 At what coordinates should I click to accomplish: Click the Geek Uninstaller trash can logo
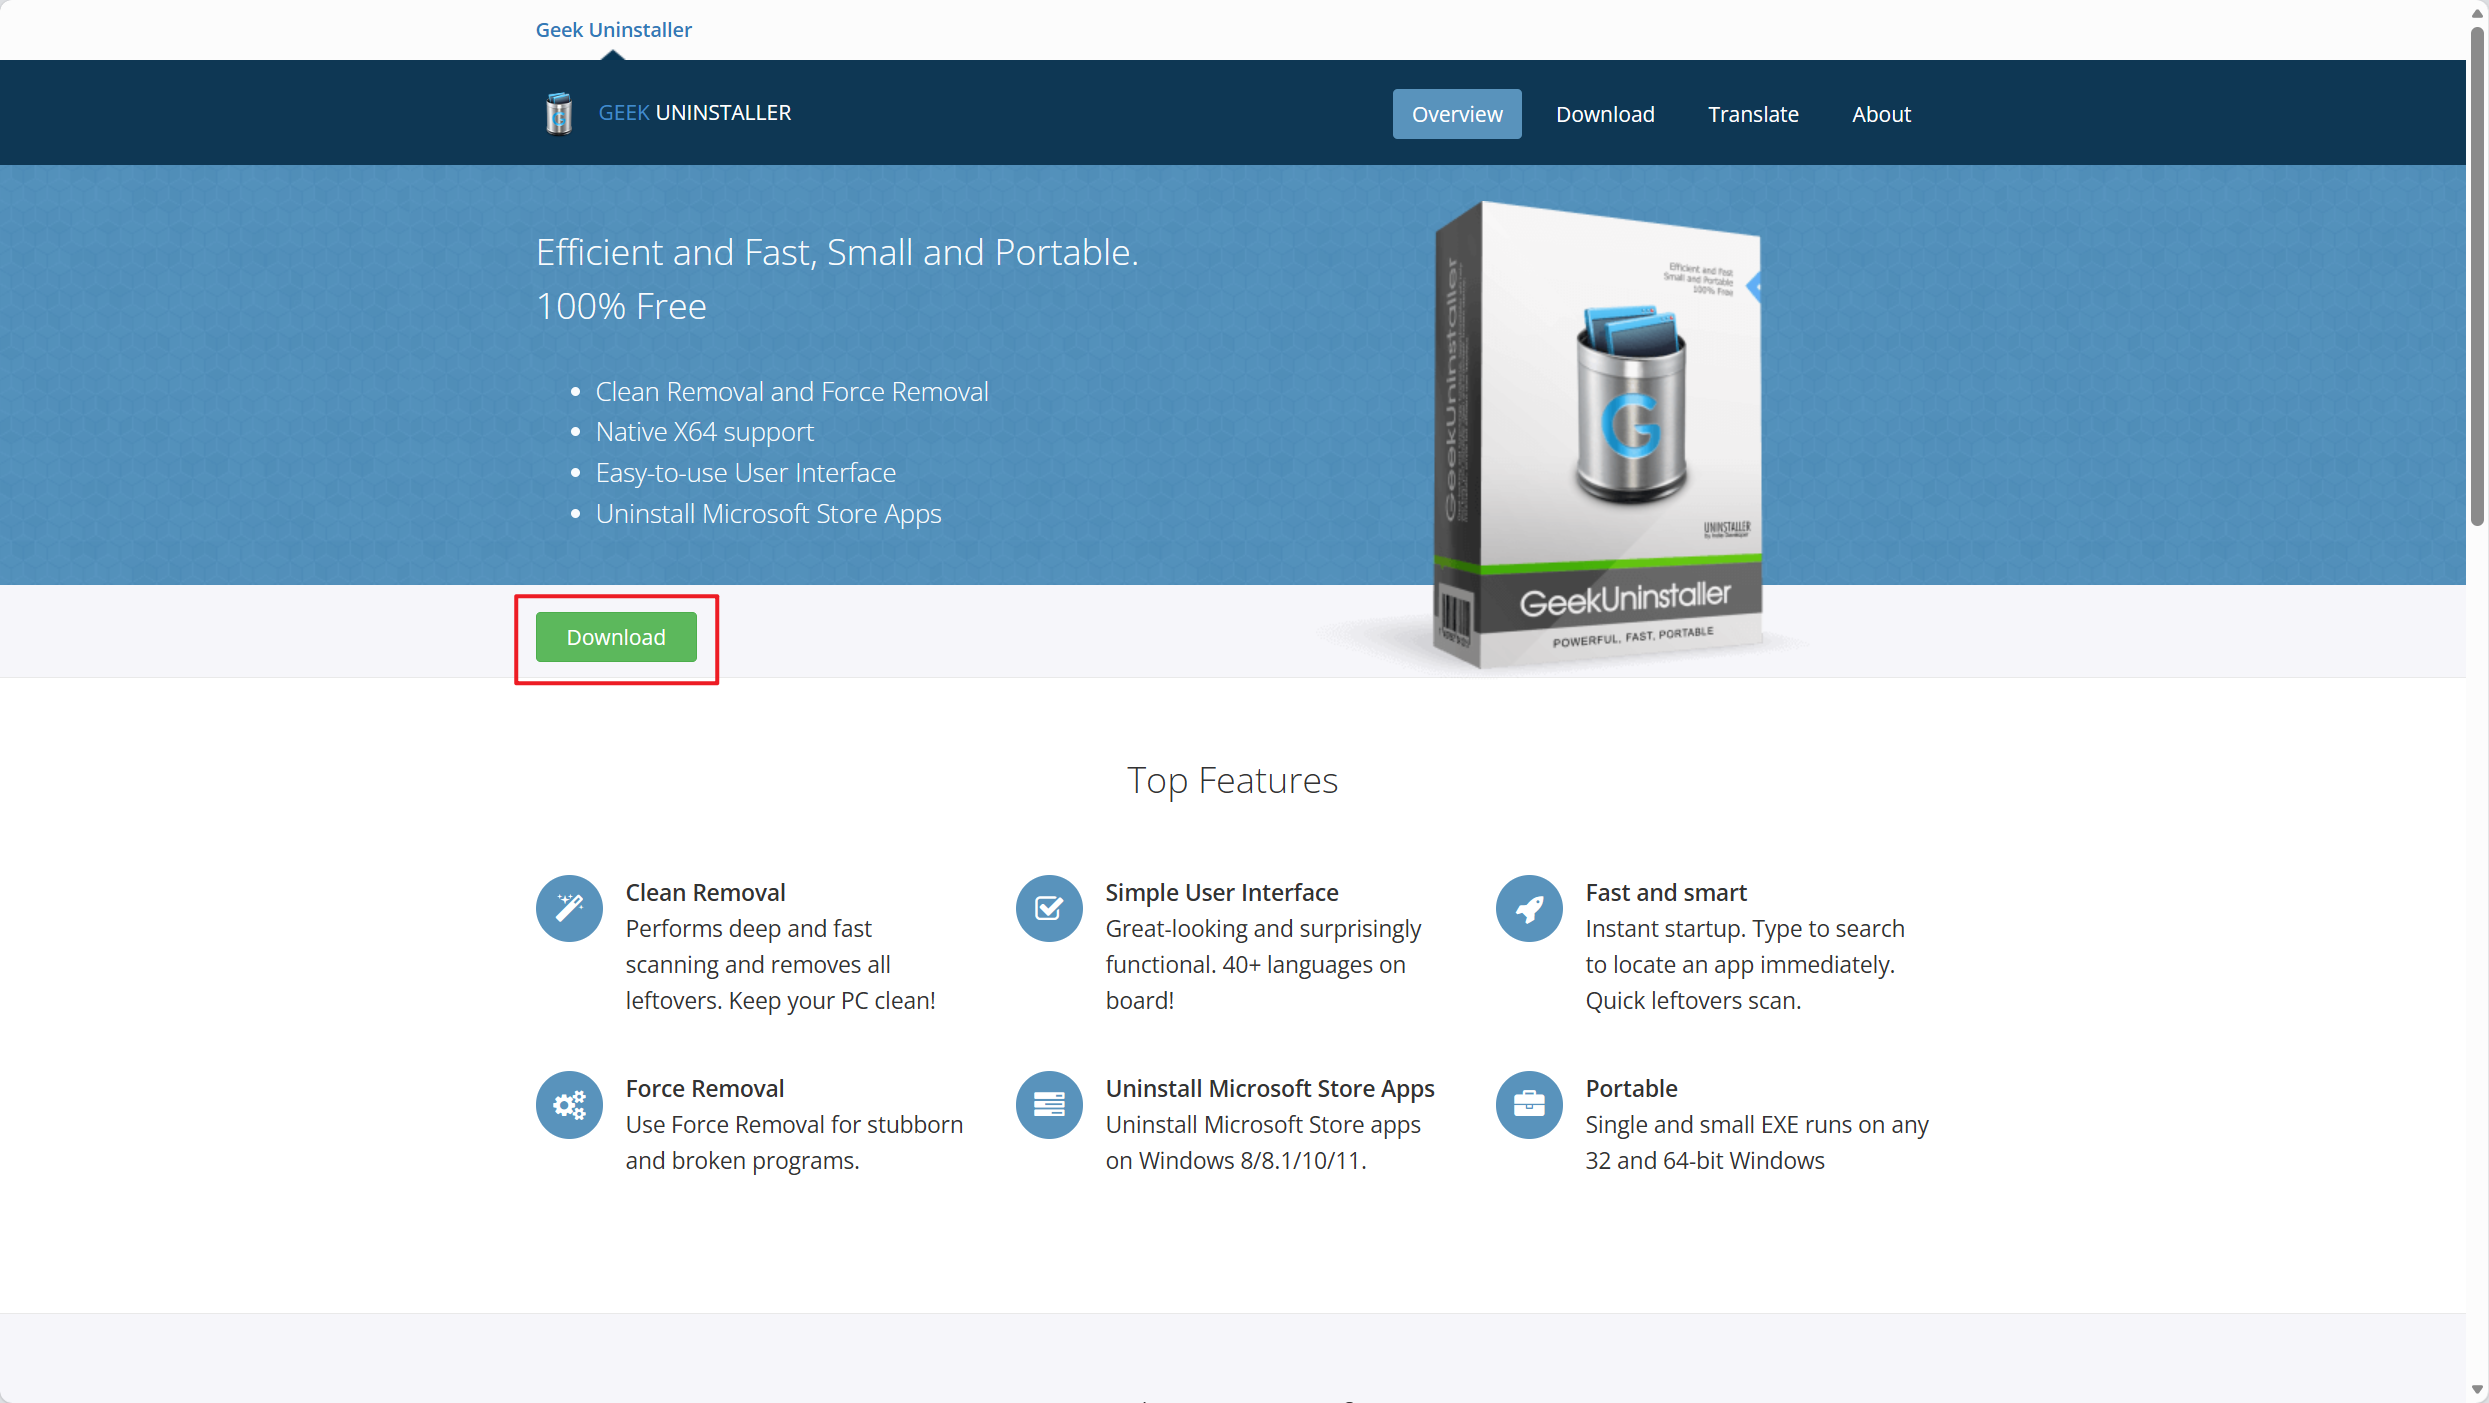[x=559, y=113]
